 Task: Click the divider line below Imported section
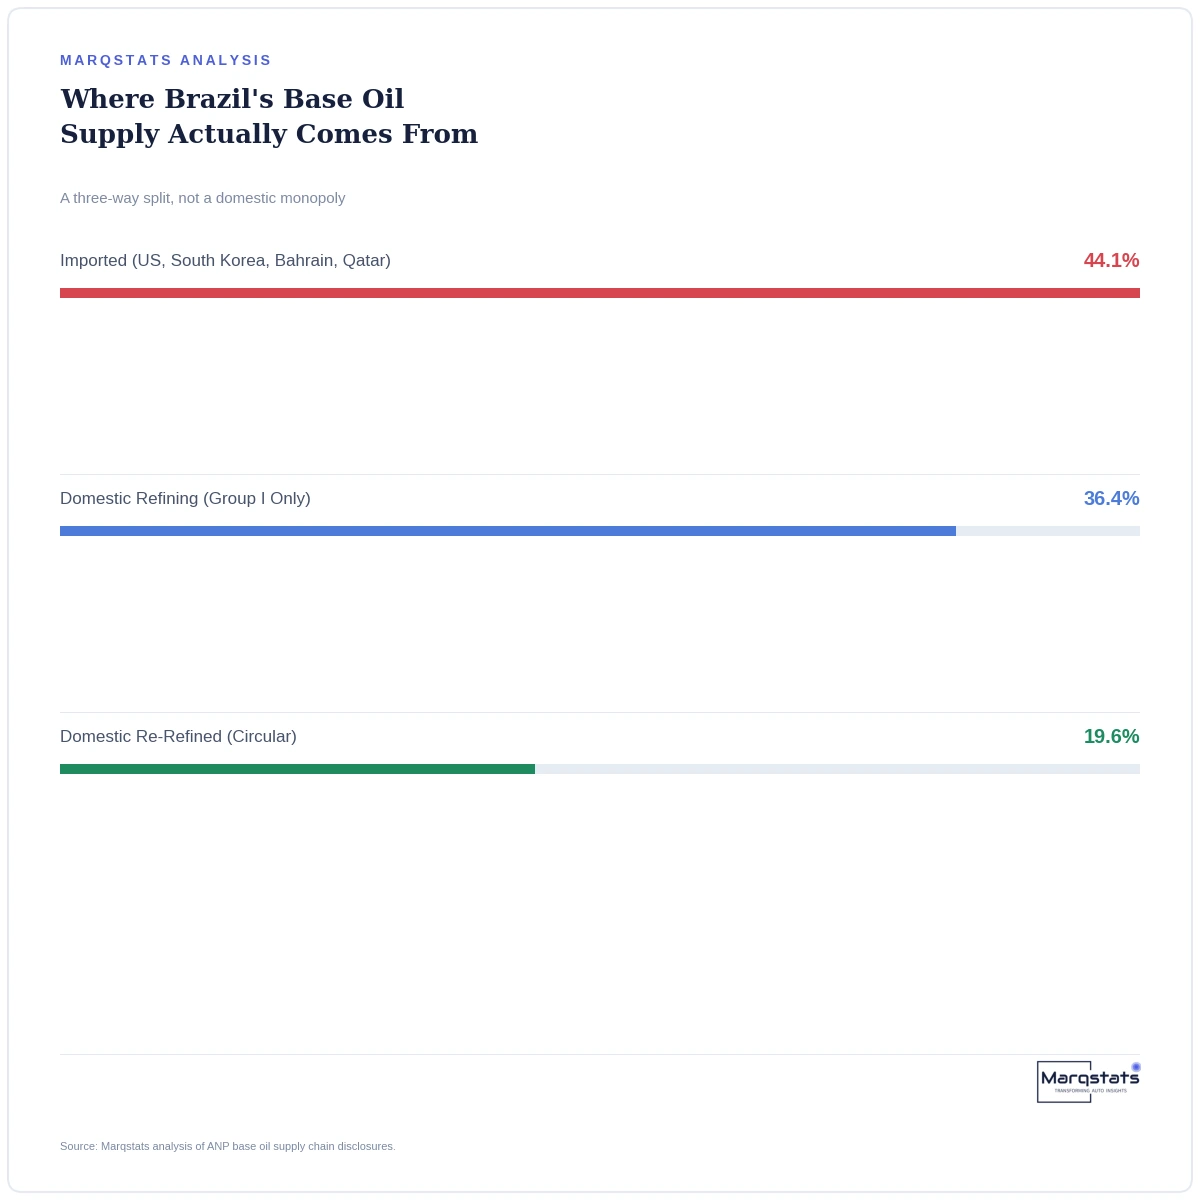click(x=600, y=474)
